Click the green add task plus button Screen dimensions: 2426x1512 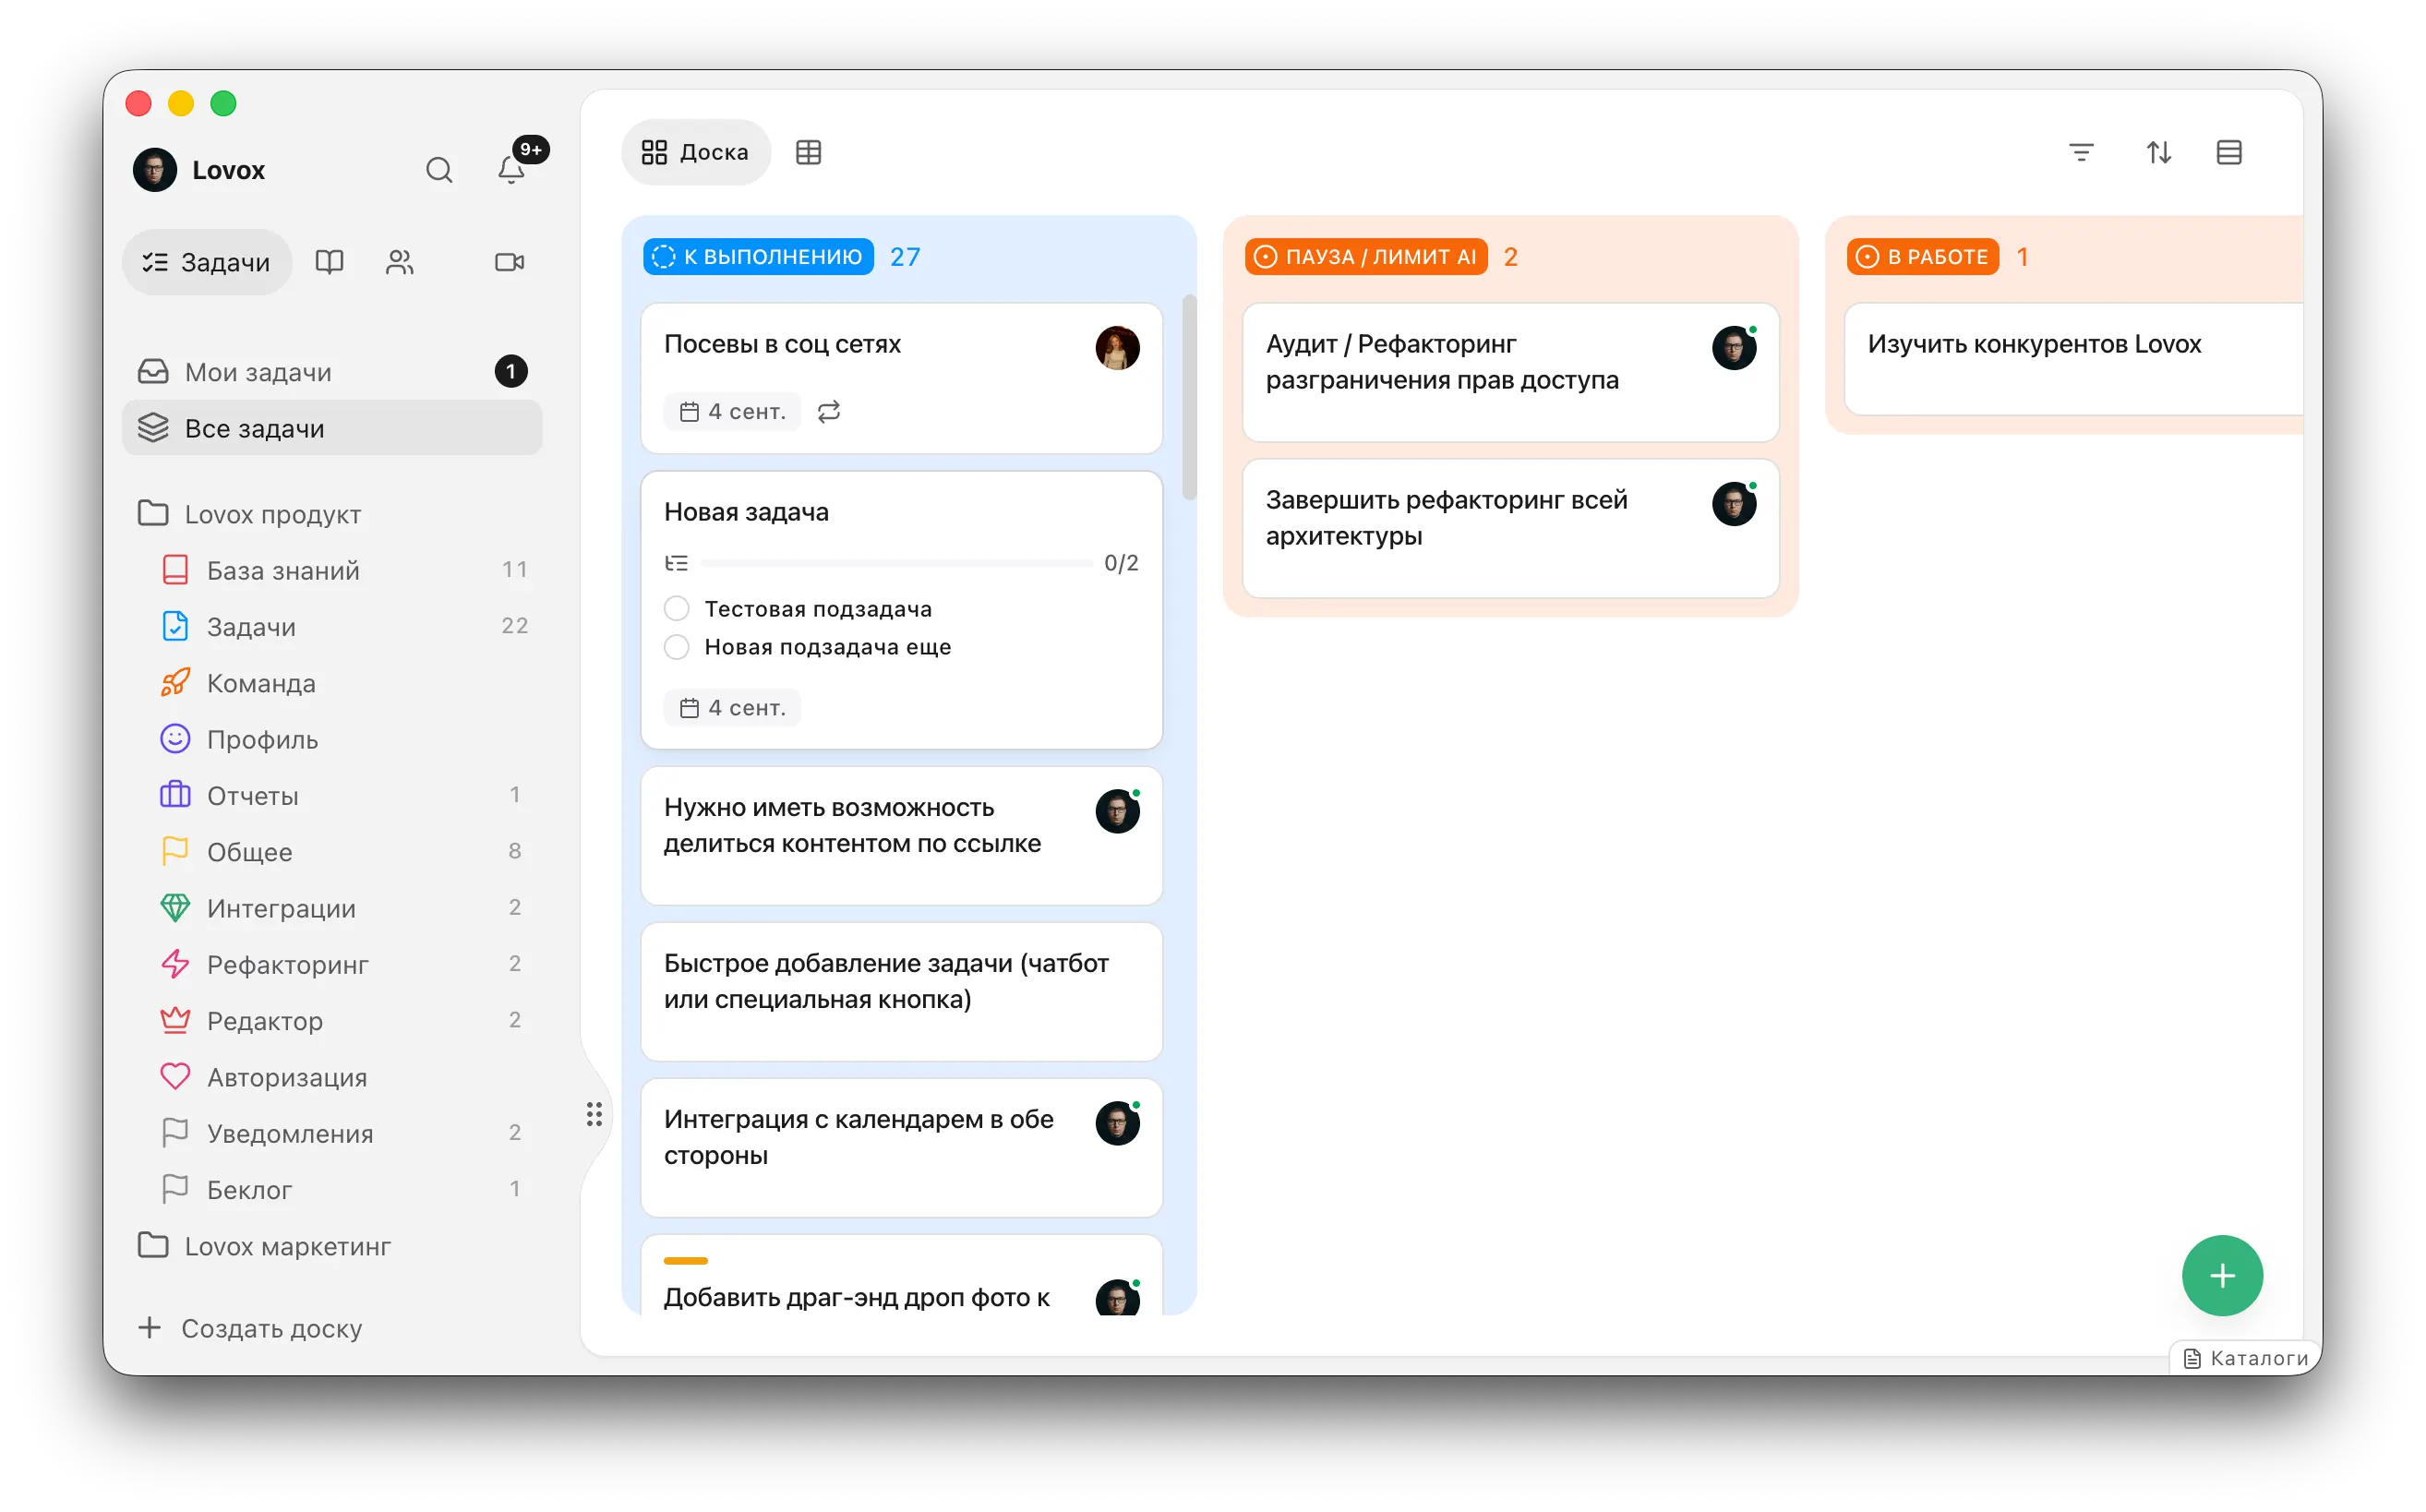click(x=2222, y=1276)
